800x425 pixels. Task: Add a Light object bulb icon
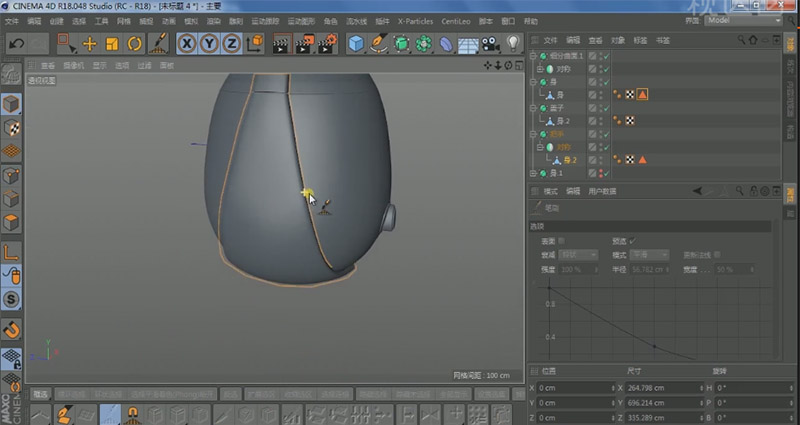[513, 44]
